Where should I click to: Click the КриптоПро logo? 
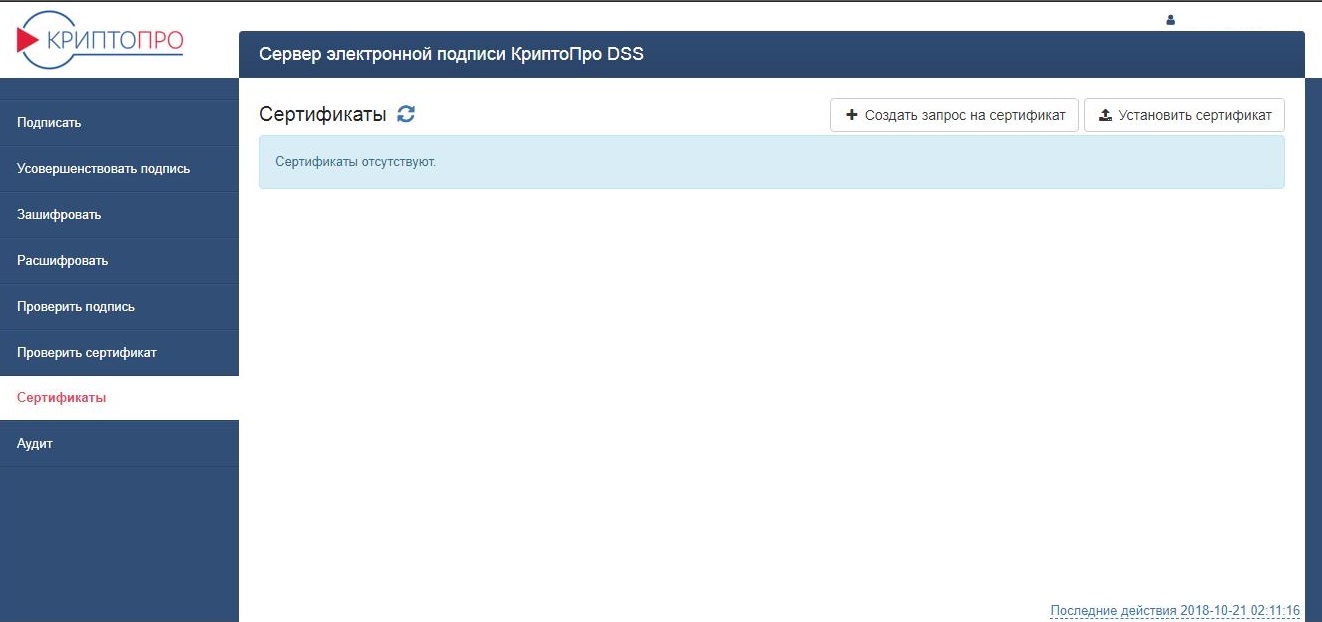click(x=101, y=39)
